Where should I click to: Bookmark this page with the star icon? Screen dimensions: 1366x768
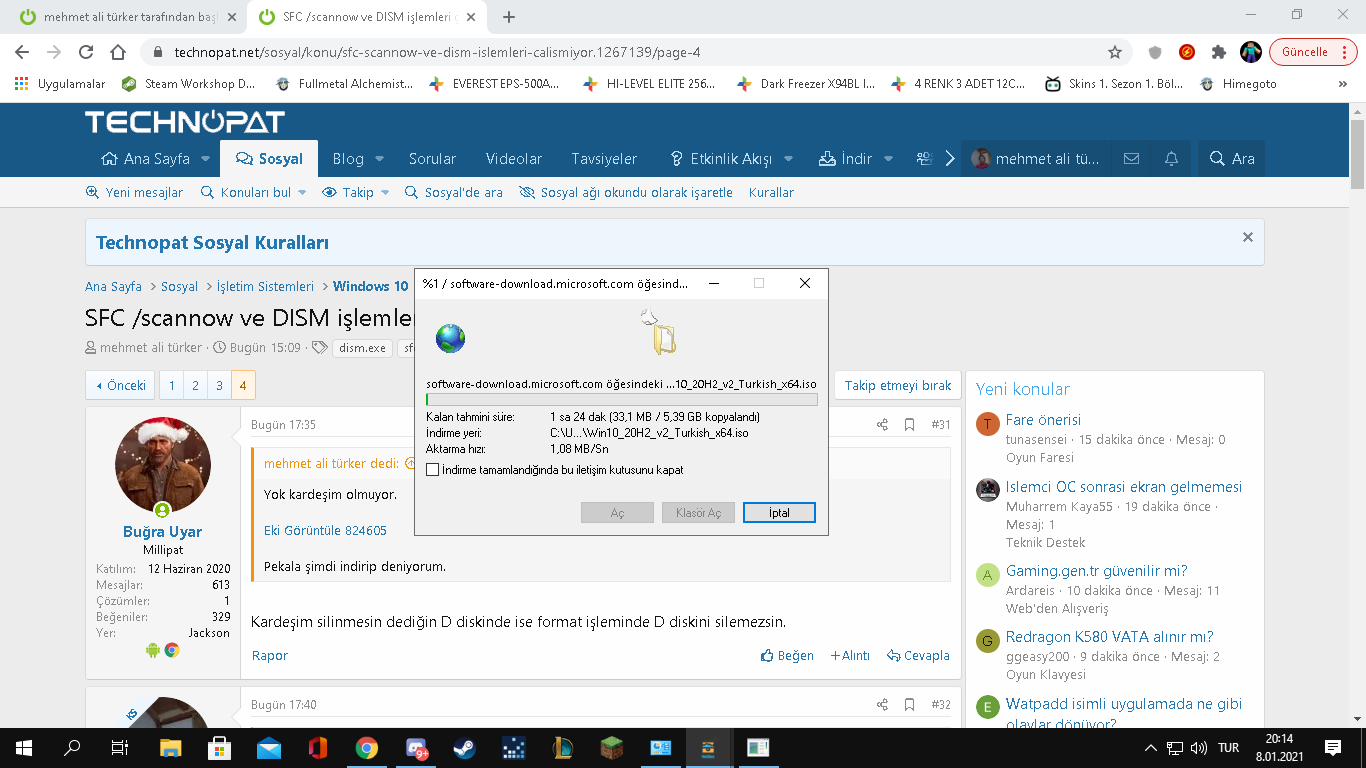point(1115,52)
